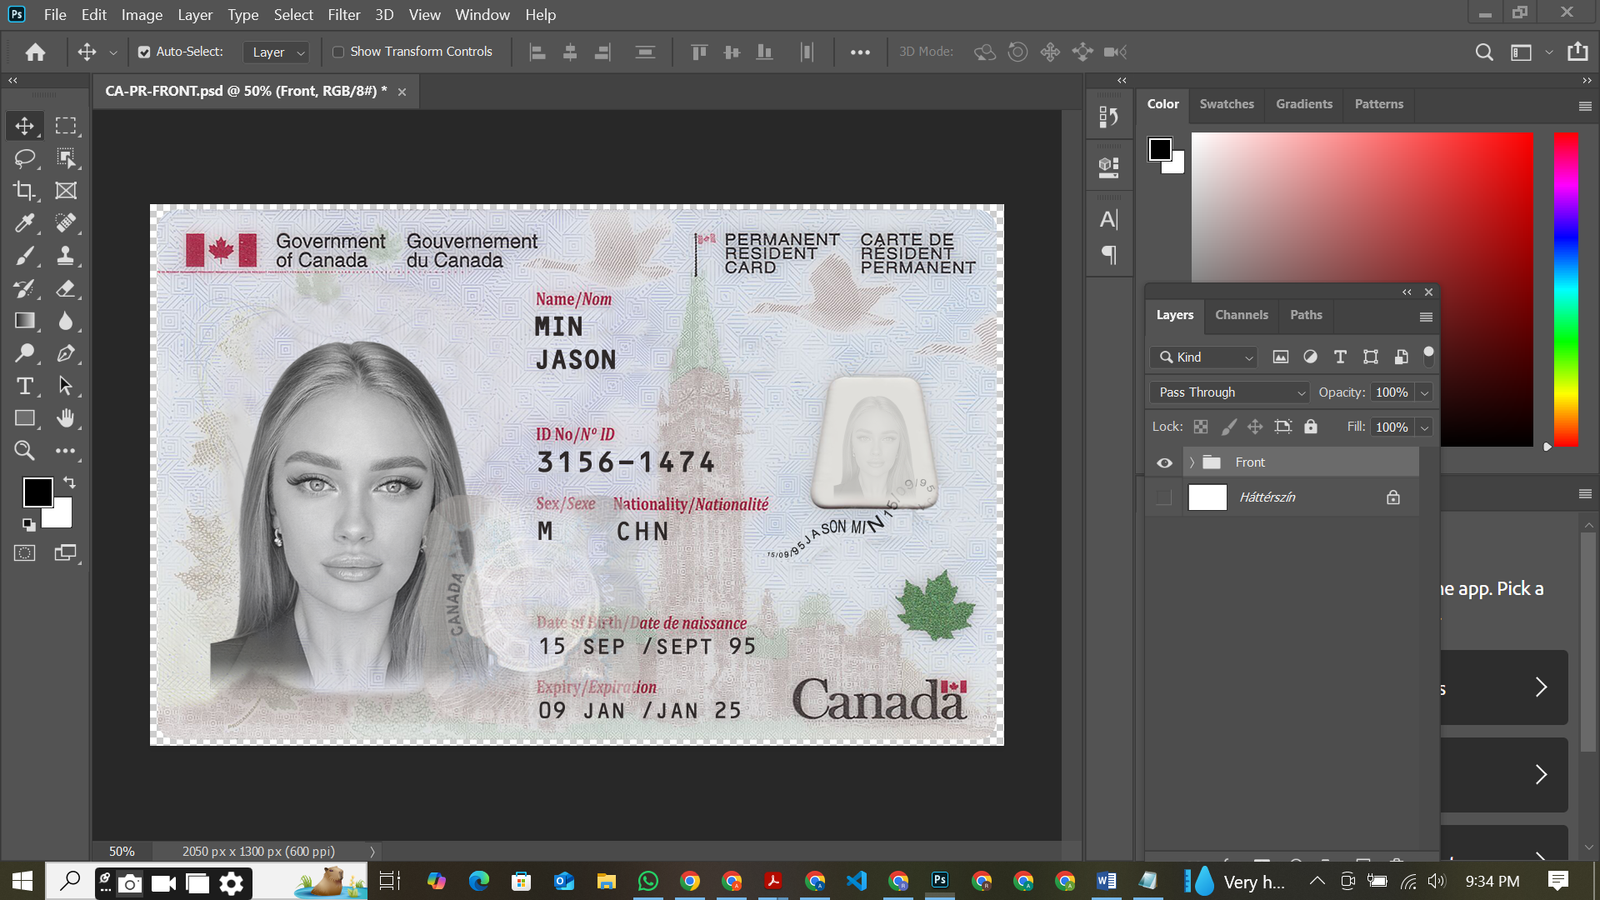Screen dimensions: 1600x900
Task: Open align and distribute more options
Action: tap(860, 52)
